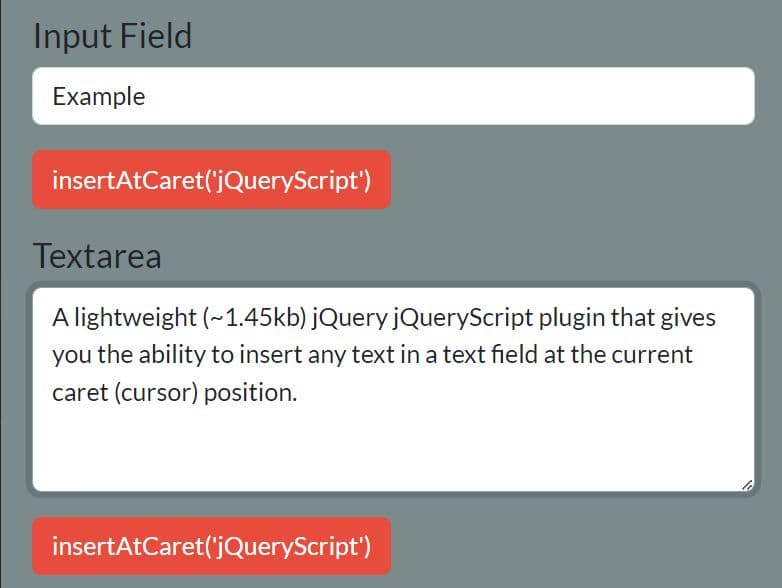This screenshot has height=588, width=782.
Task: Place caret at '(~1.45kb)' in textarea
Action: pyautogui.click(x=254, y=318)
